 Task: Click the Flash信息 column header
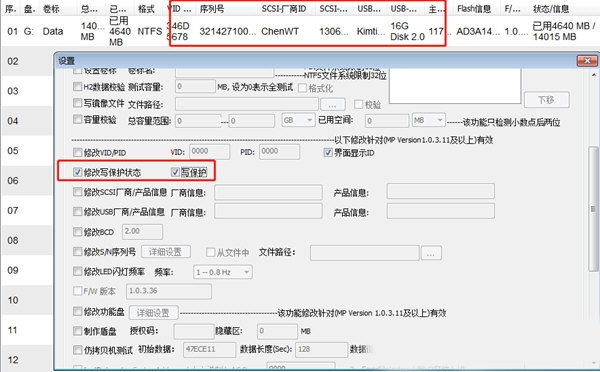(x=474, y=8)
